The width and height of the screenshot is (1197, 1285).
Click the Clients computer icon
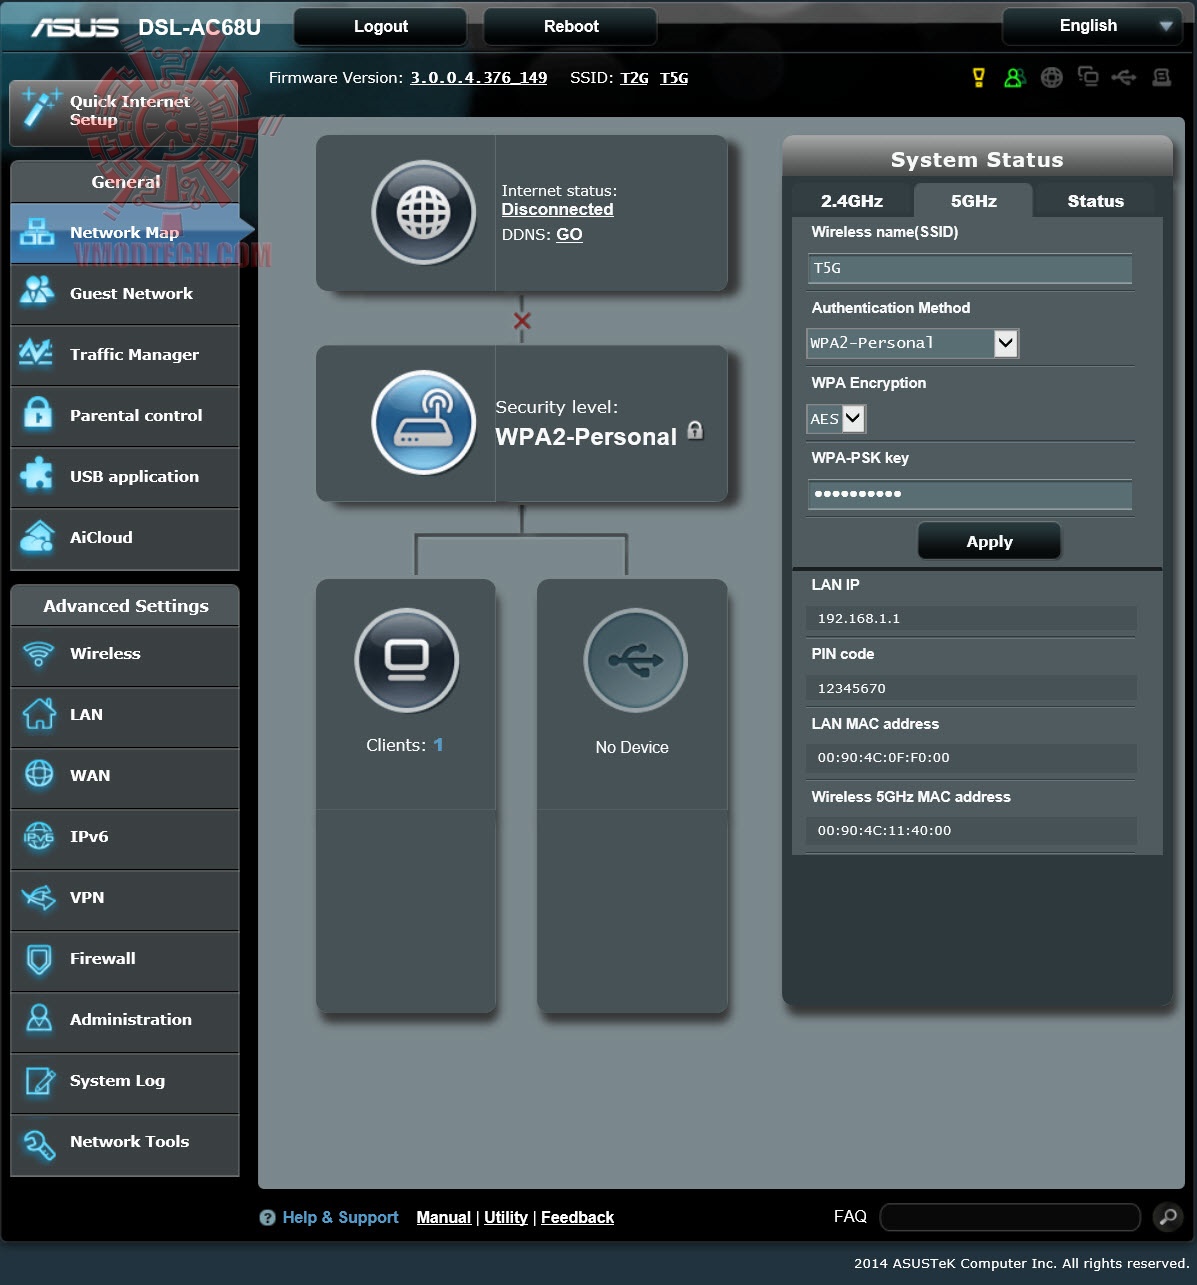406,660
